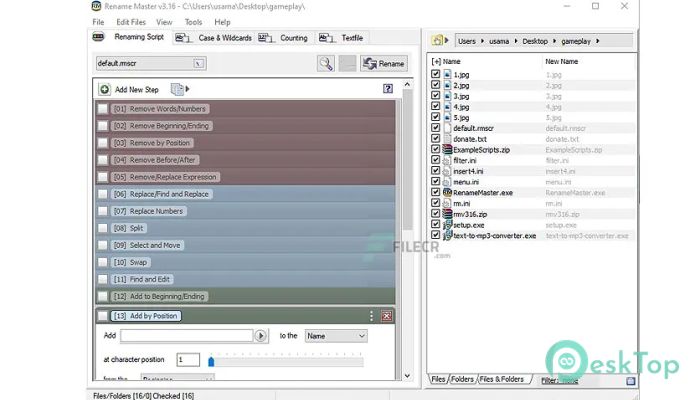Open the default.rmscr script dropdown
The height and width of the screenshot is (400, 700).
pos(199,64)
